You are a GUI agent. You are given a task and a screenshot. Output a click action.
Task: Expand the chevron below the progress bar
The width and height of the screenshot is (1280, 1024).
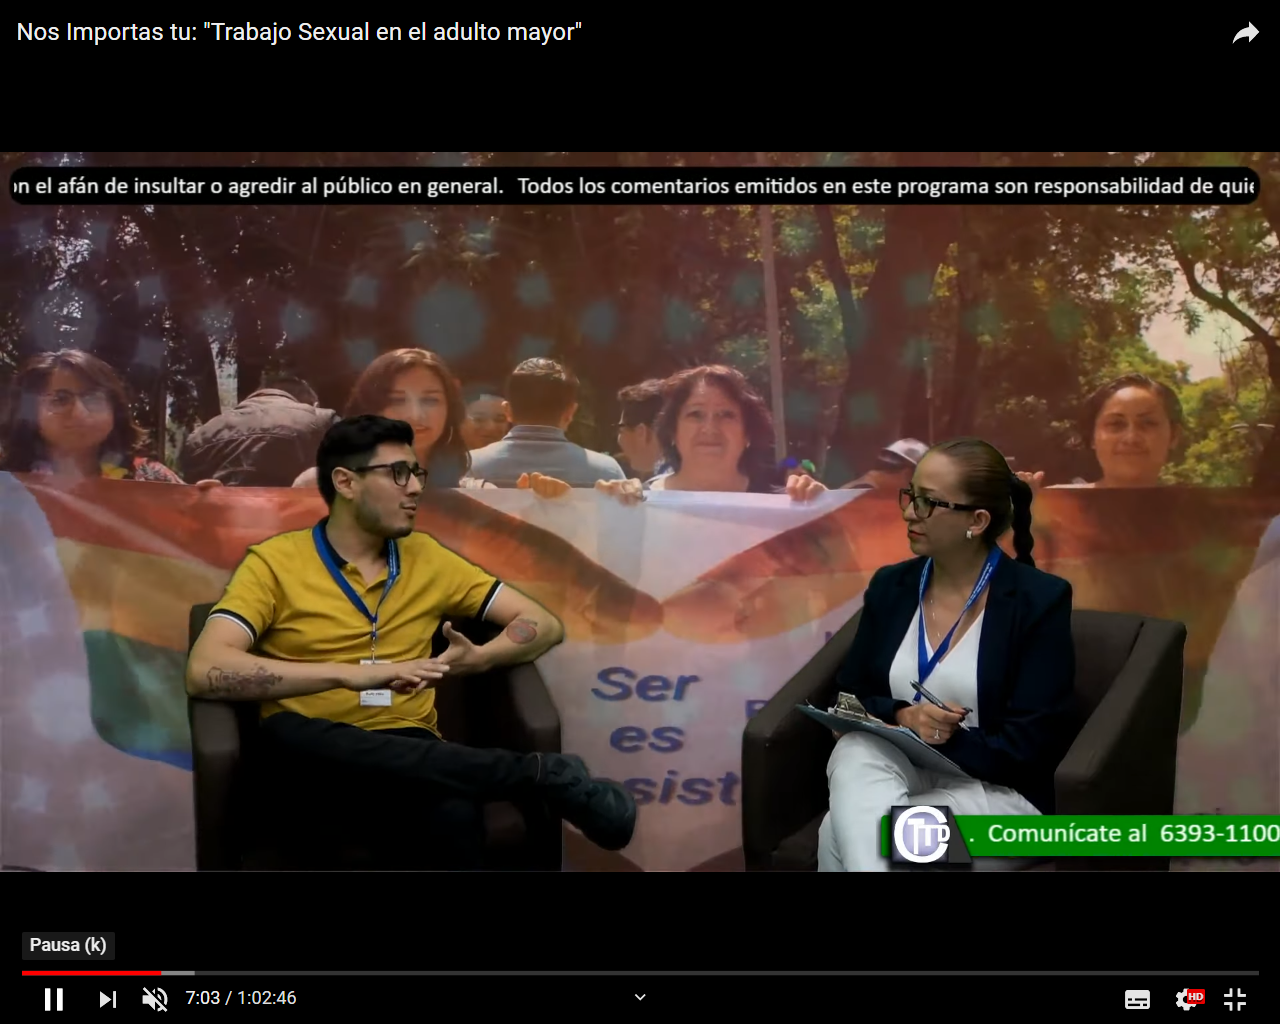tap(640, 997)
